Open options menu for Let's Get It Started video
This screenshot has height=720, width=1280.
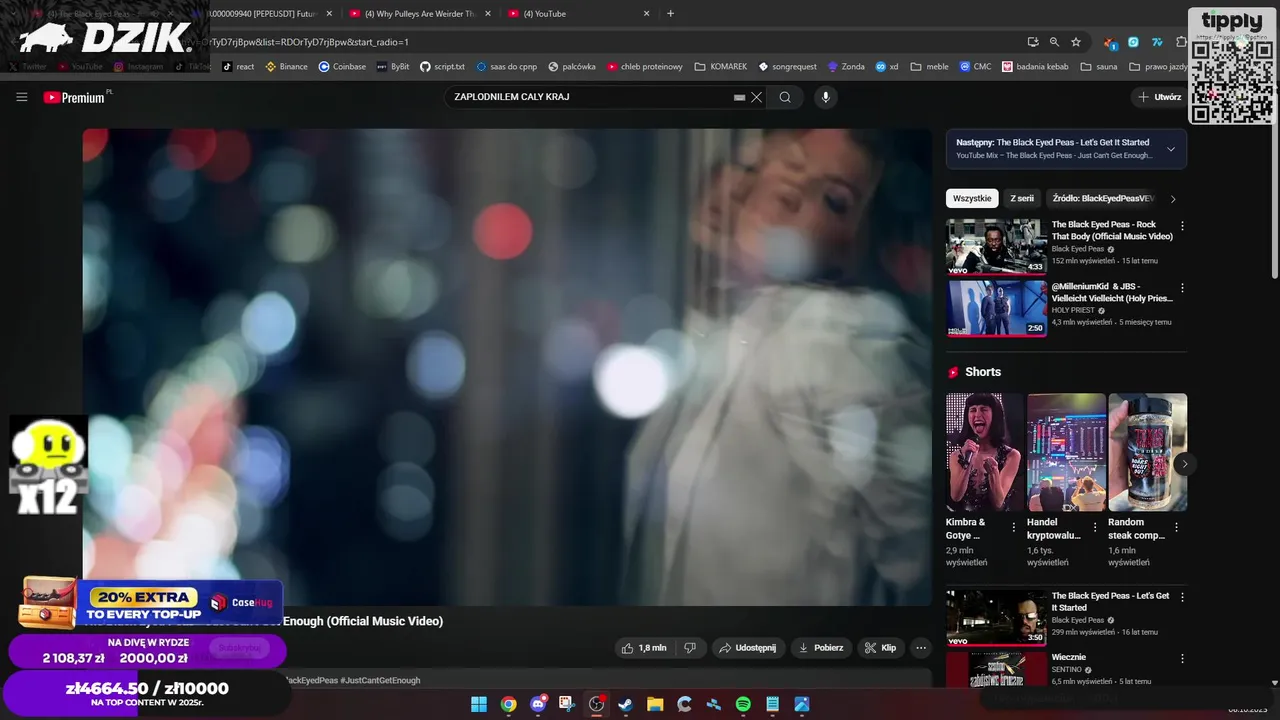[x=1182, y=597]
